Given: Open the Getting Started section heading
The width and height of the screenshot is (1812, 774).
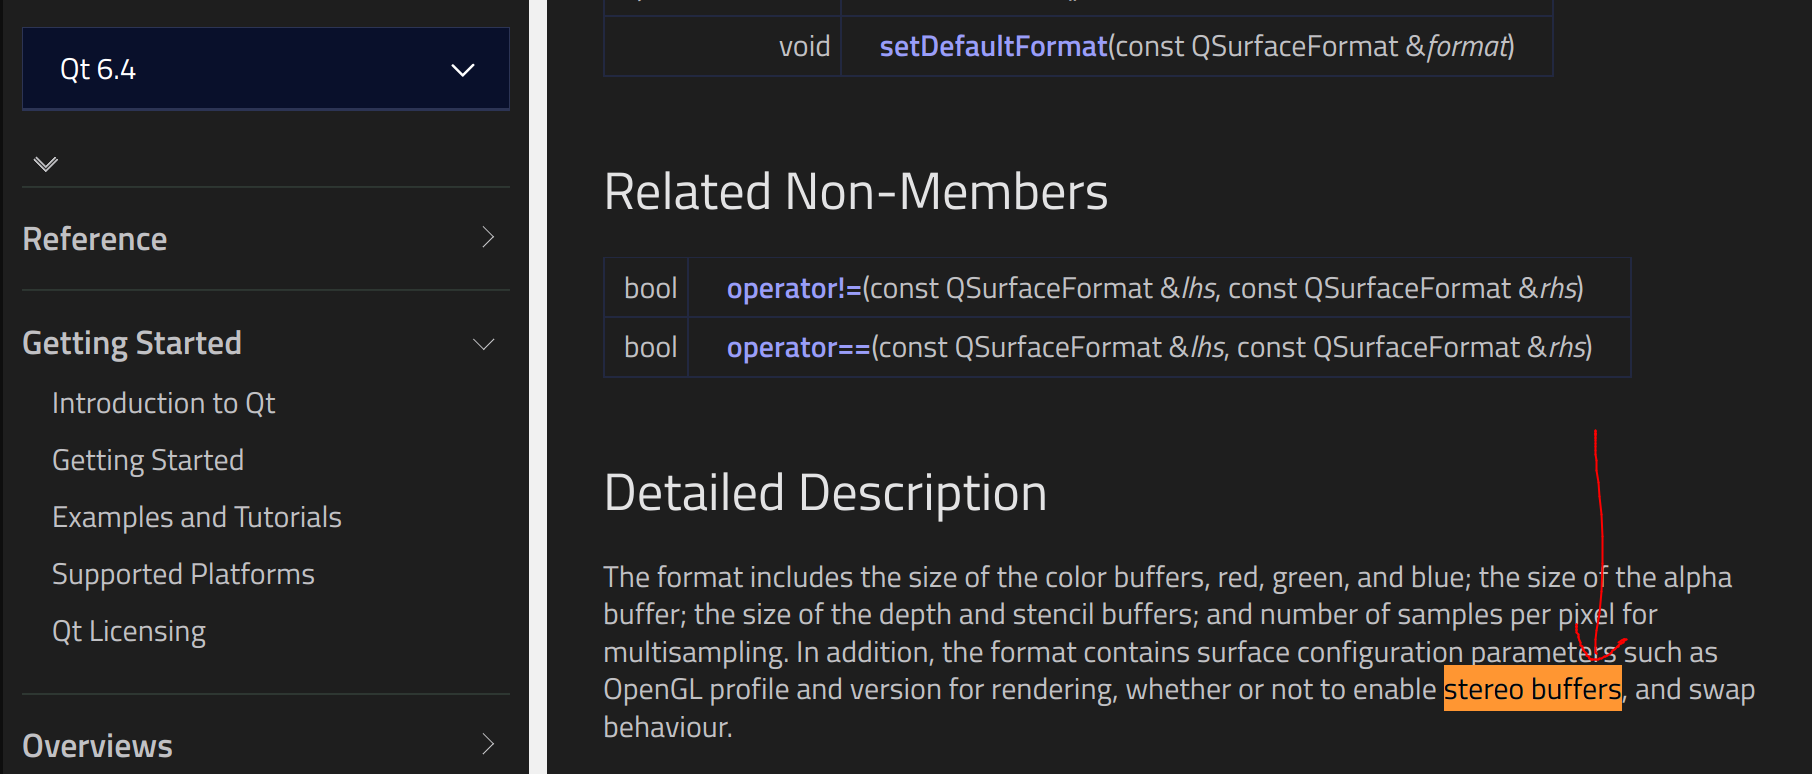Looking at the screenshot, I should [132, 343].
